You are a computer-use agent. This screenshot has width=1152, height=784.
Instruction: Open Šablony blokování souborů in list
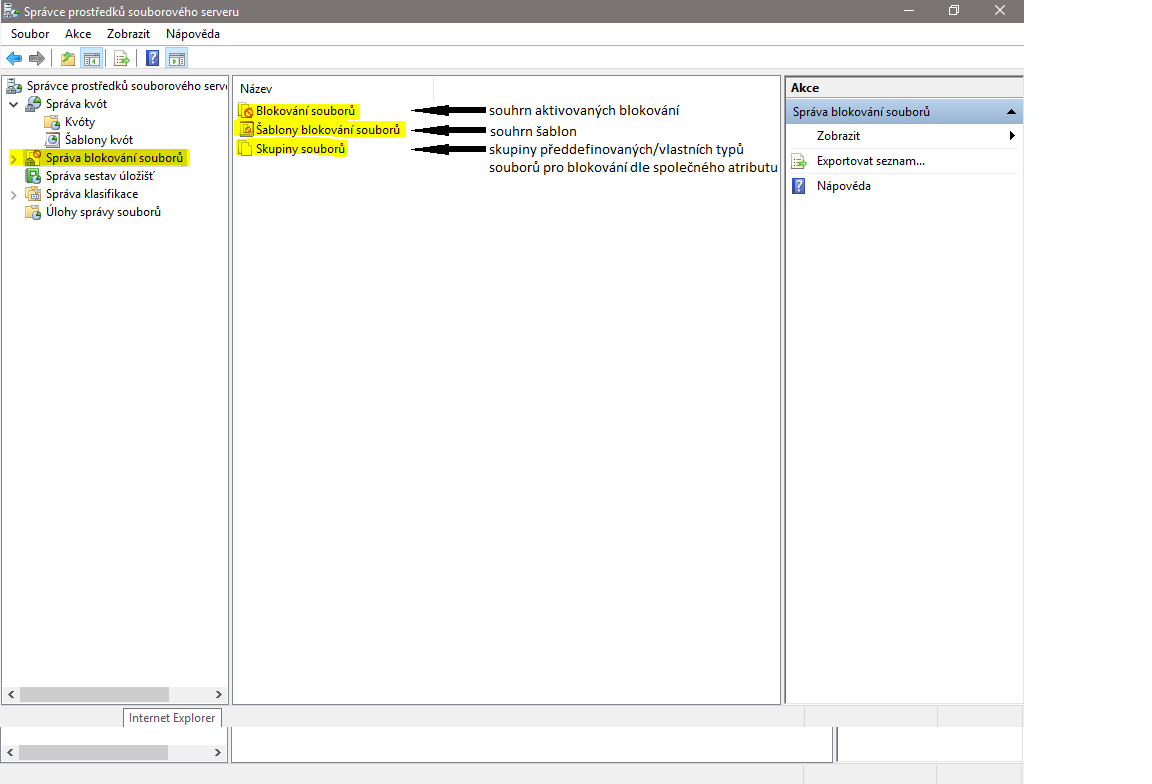coord(327,130)
